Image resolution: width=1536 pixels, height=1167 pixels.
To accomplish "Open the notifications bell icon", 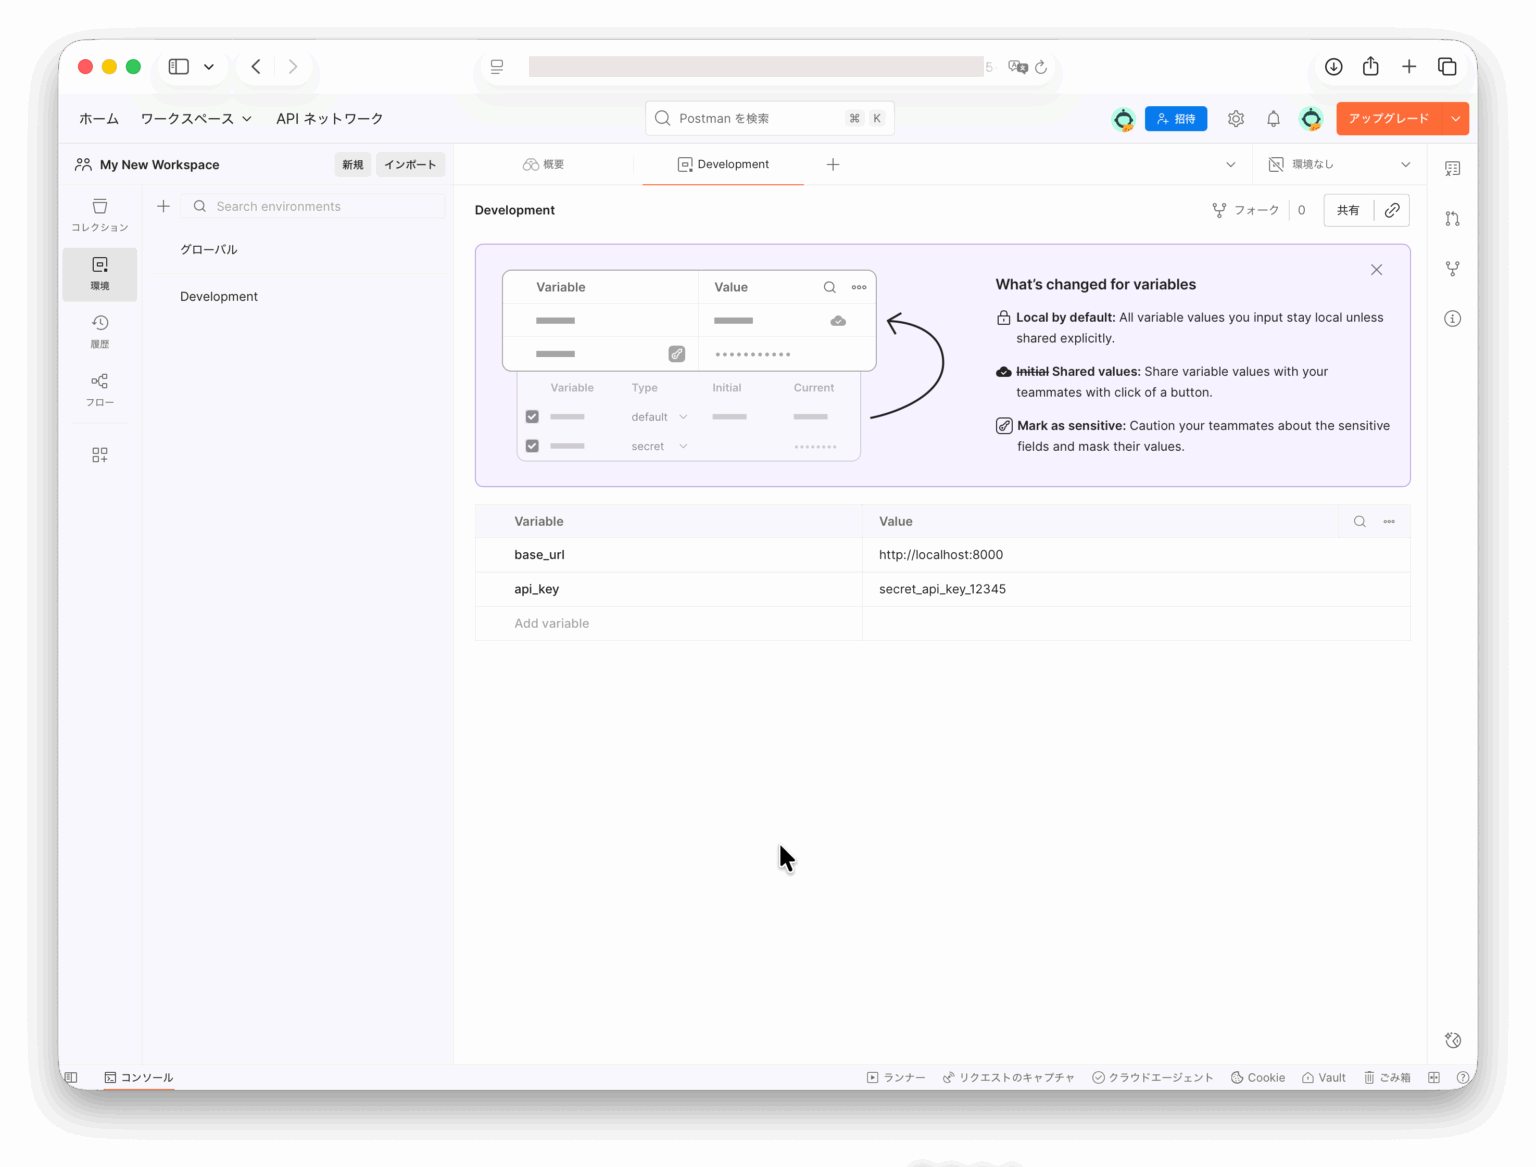I will 1273,118.
